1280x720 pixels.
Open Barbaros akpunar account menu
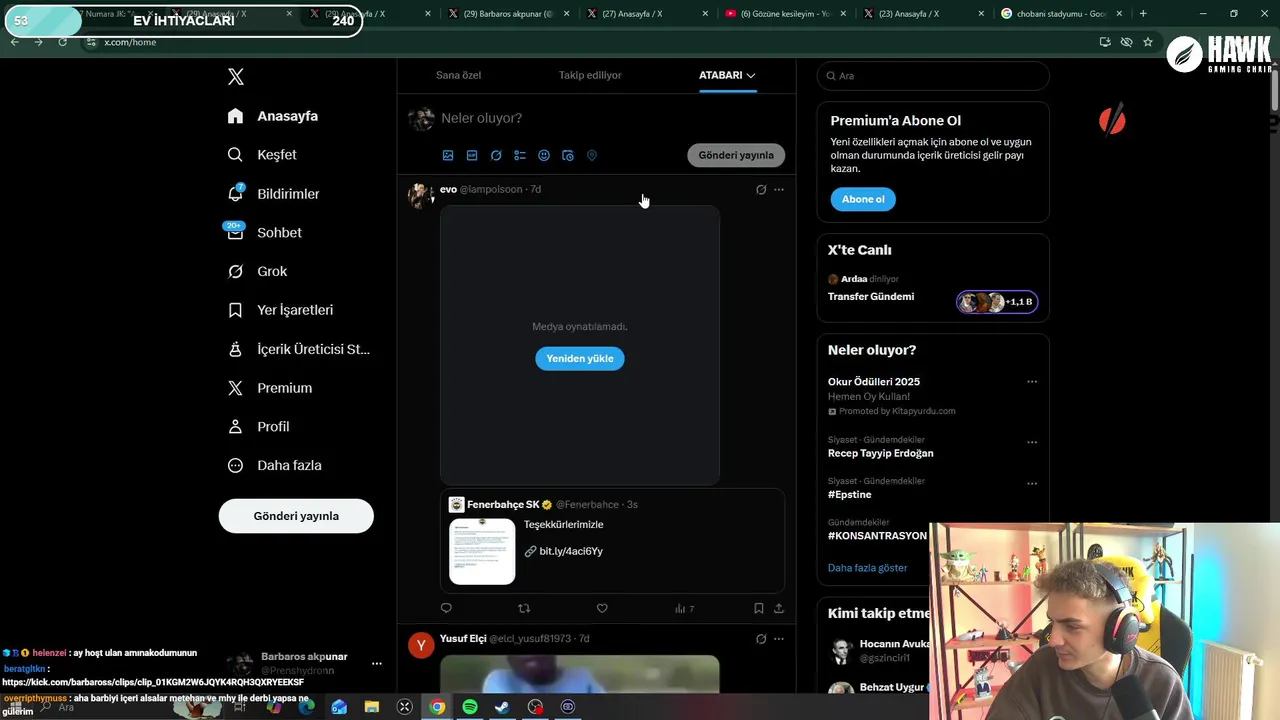pos(377,663)
